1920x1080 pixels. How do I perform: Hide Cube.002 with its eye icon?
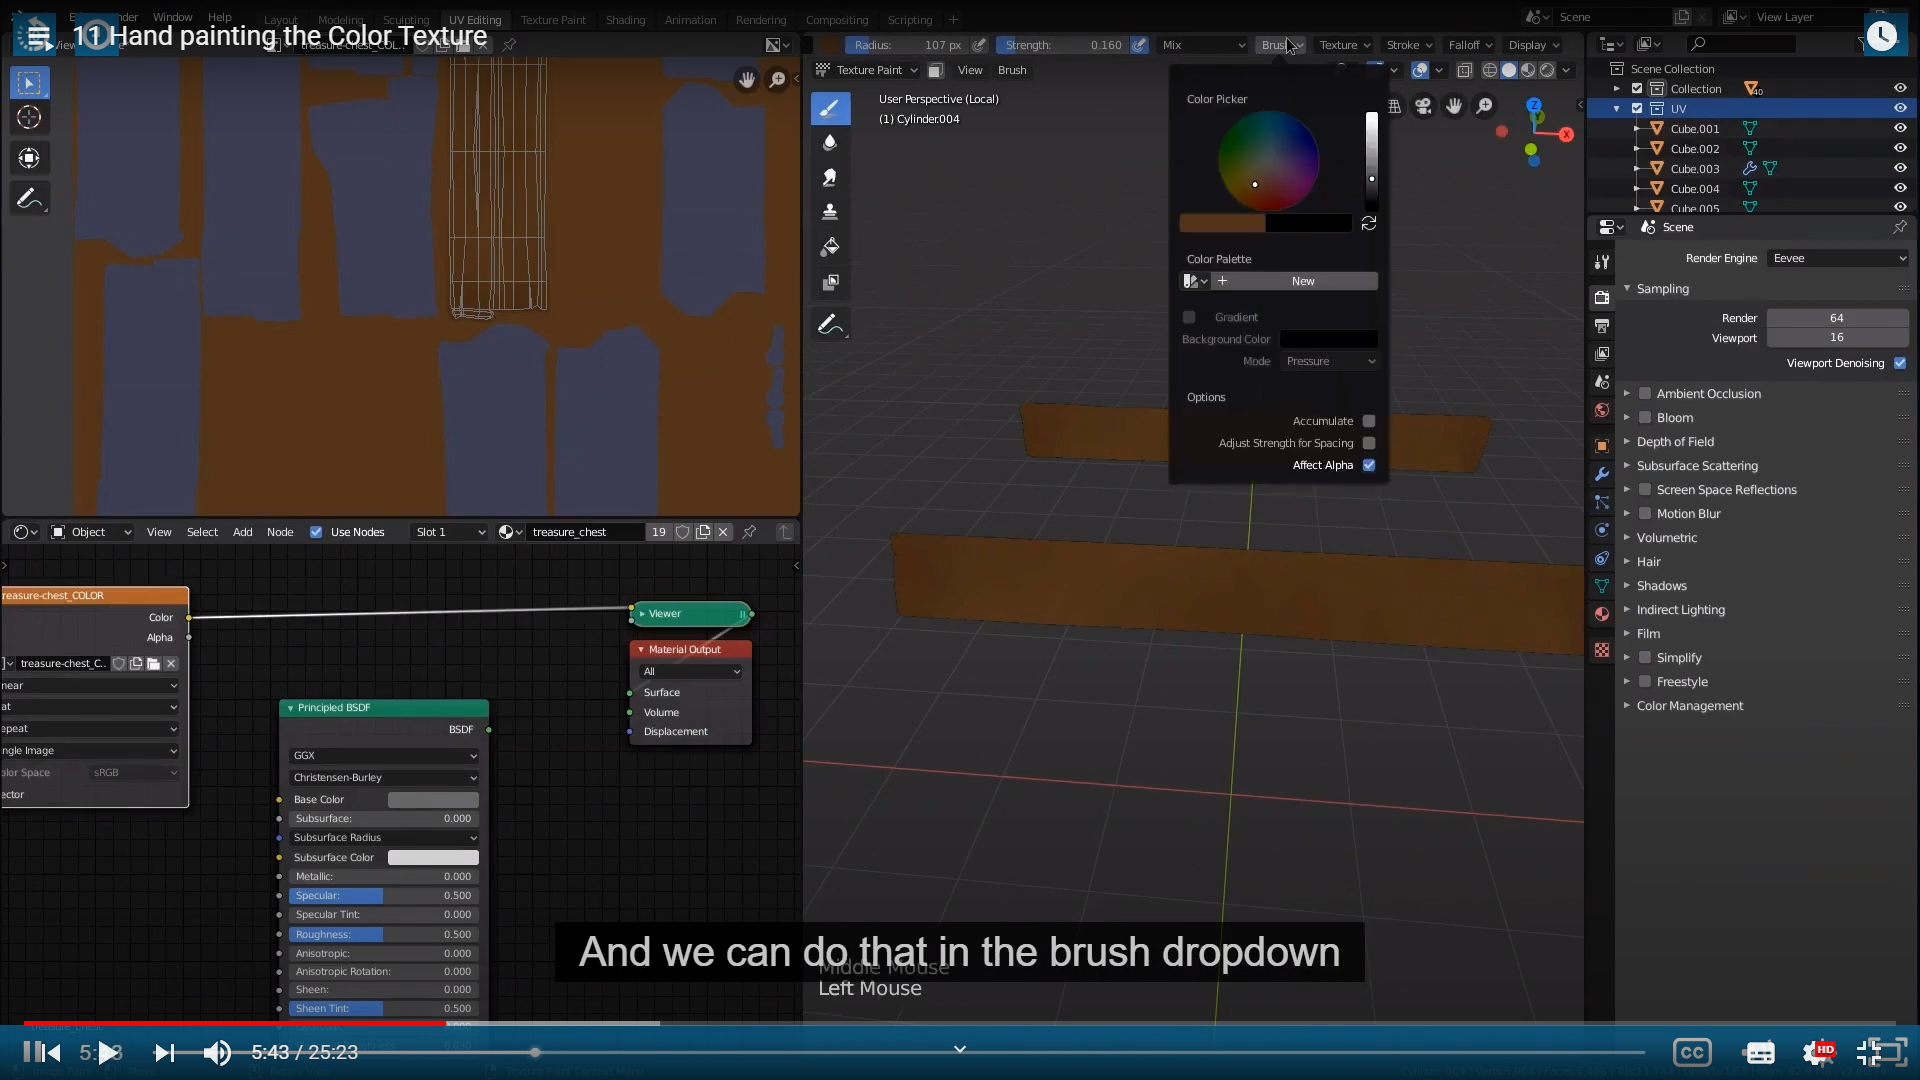pyautogui.click(x=1900, y=148)
